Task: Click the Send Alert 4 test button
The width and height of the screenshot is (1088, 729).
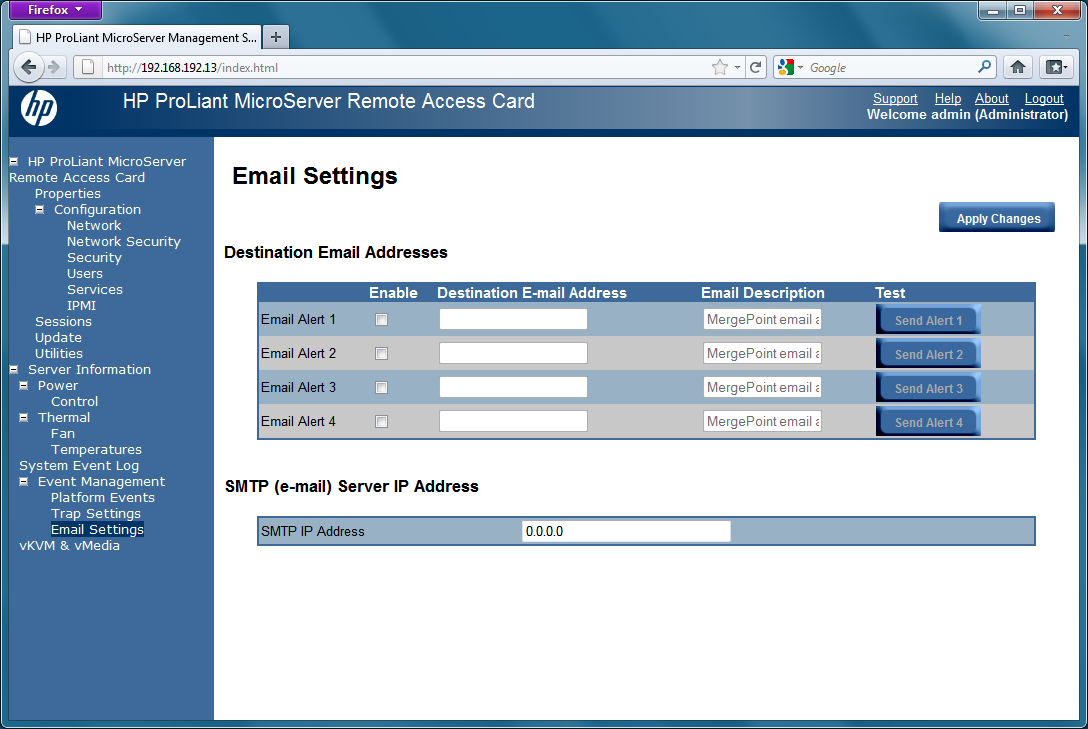Action: [928, 422]
